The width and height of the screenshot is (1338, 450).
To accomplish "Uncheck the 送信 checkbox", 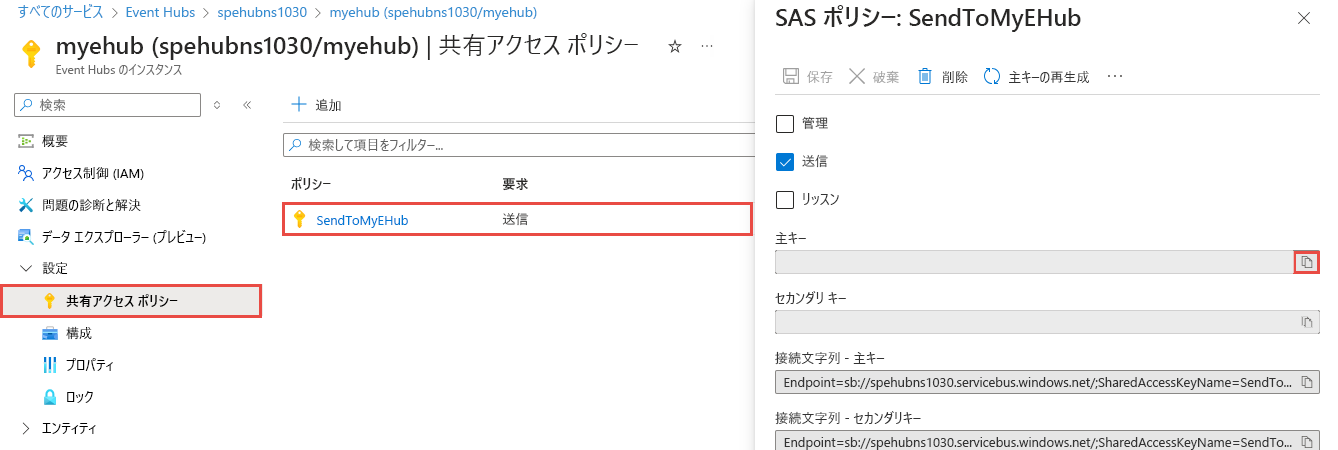I will tap(785, 162).
